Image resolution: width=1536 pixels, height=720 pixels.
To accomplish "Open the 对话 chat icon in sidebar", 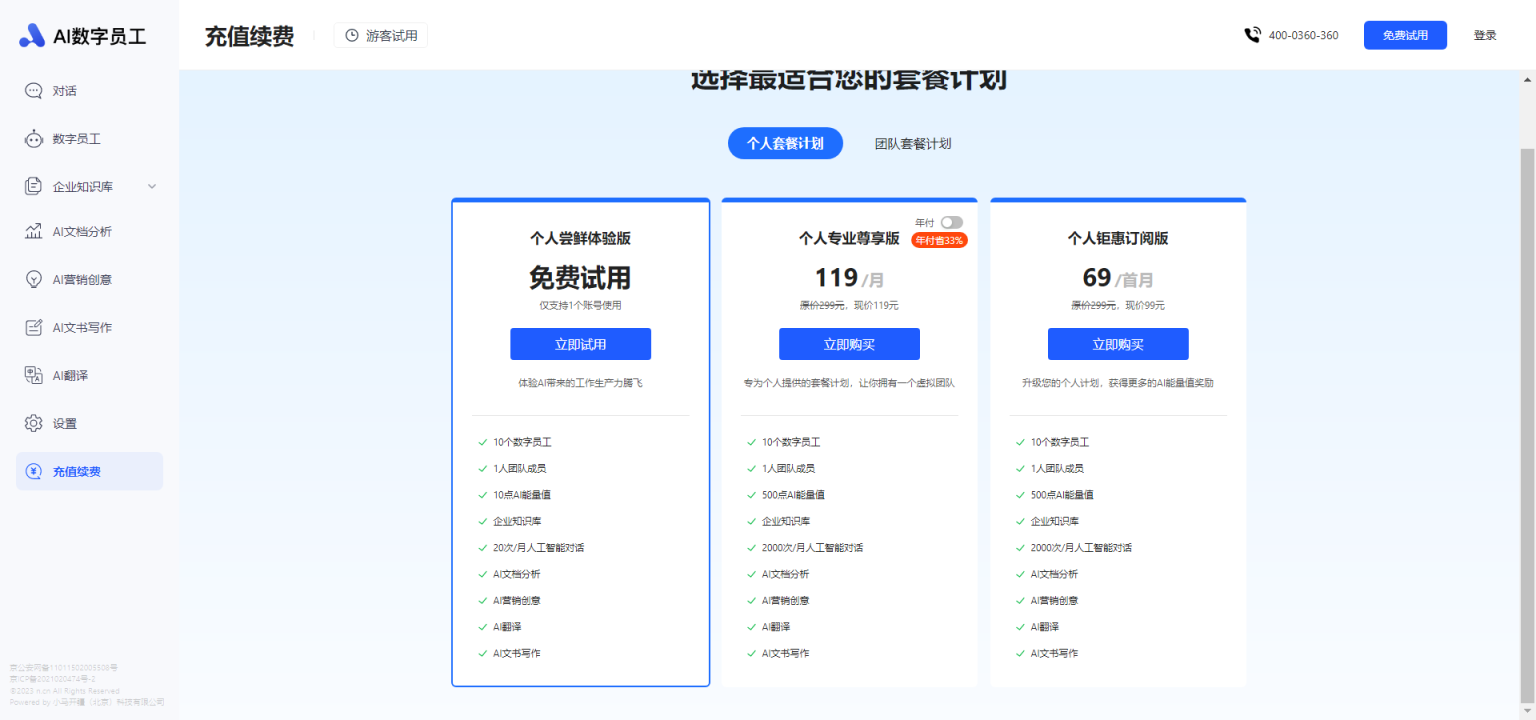I will pyautogui.click(x=33, y=91).
